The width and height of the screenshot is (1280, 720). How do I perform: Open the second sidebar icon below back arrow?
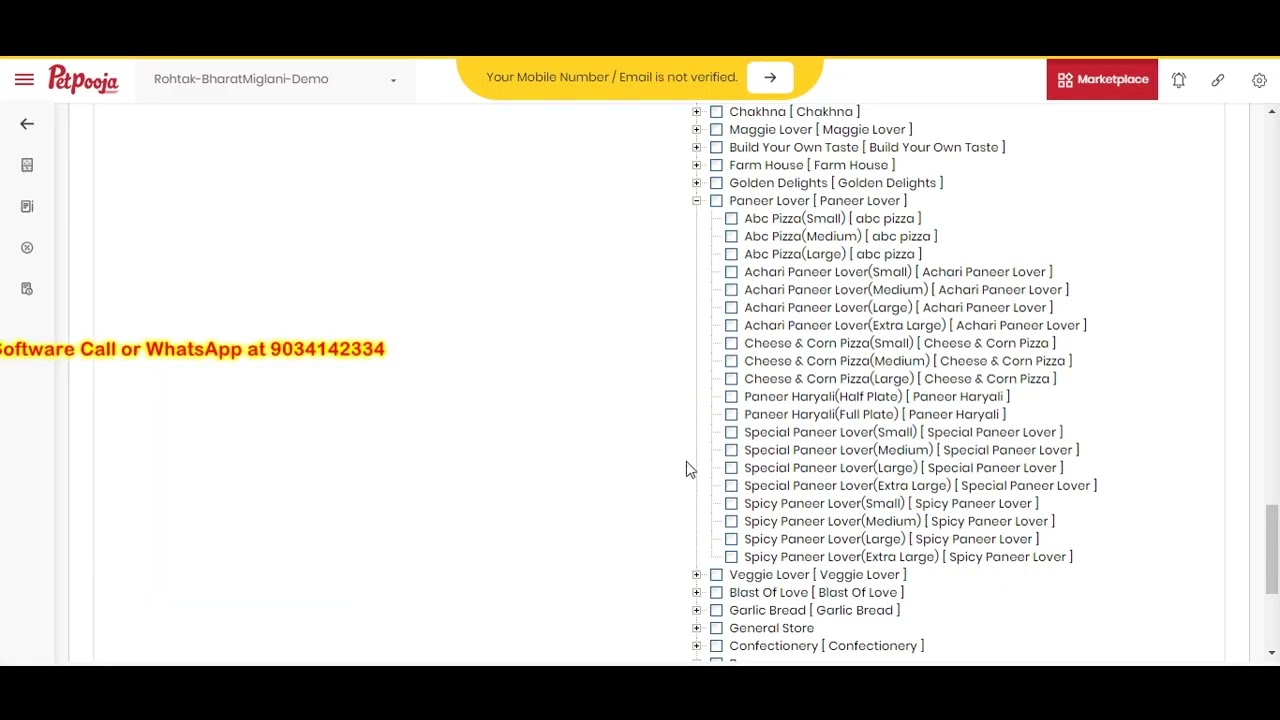coord(27,165)
